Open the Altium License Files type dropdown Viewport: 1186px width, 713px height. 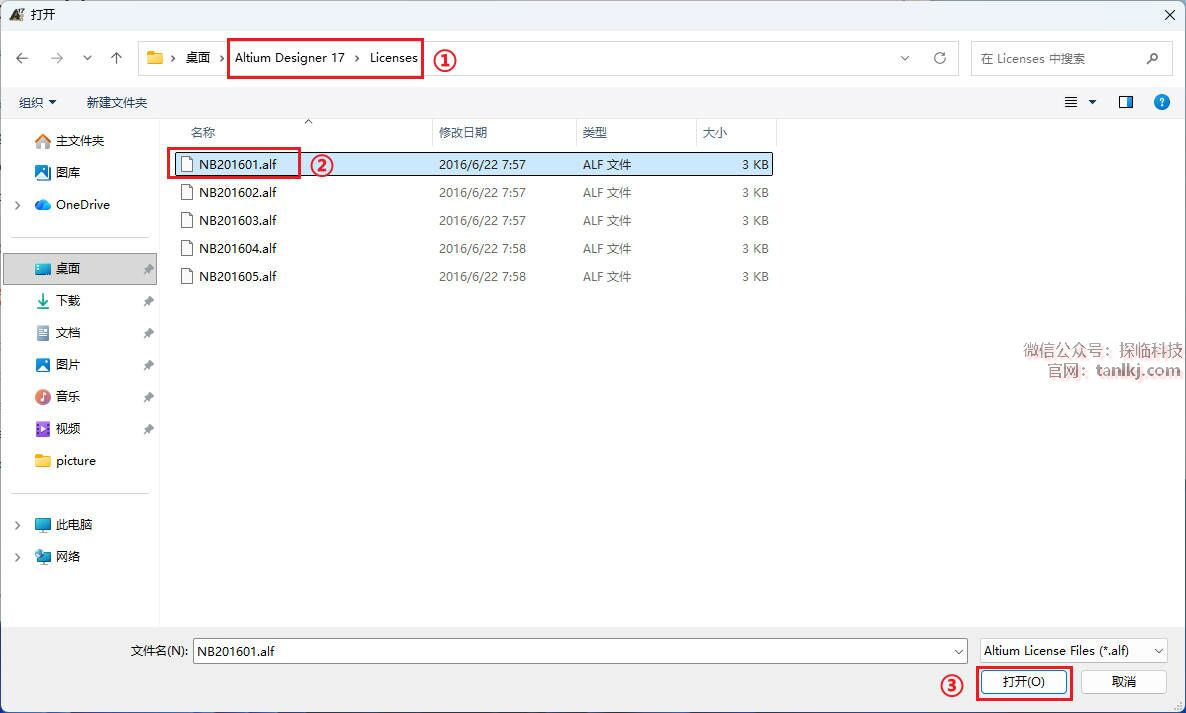tap(1073, 651)
